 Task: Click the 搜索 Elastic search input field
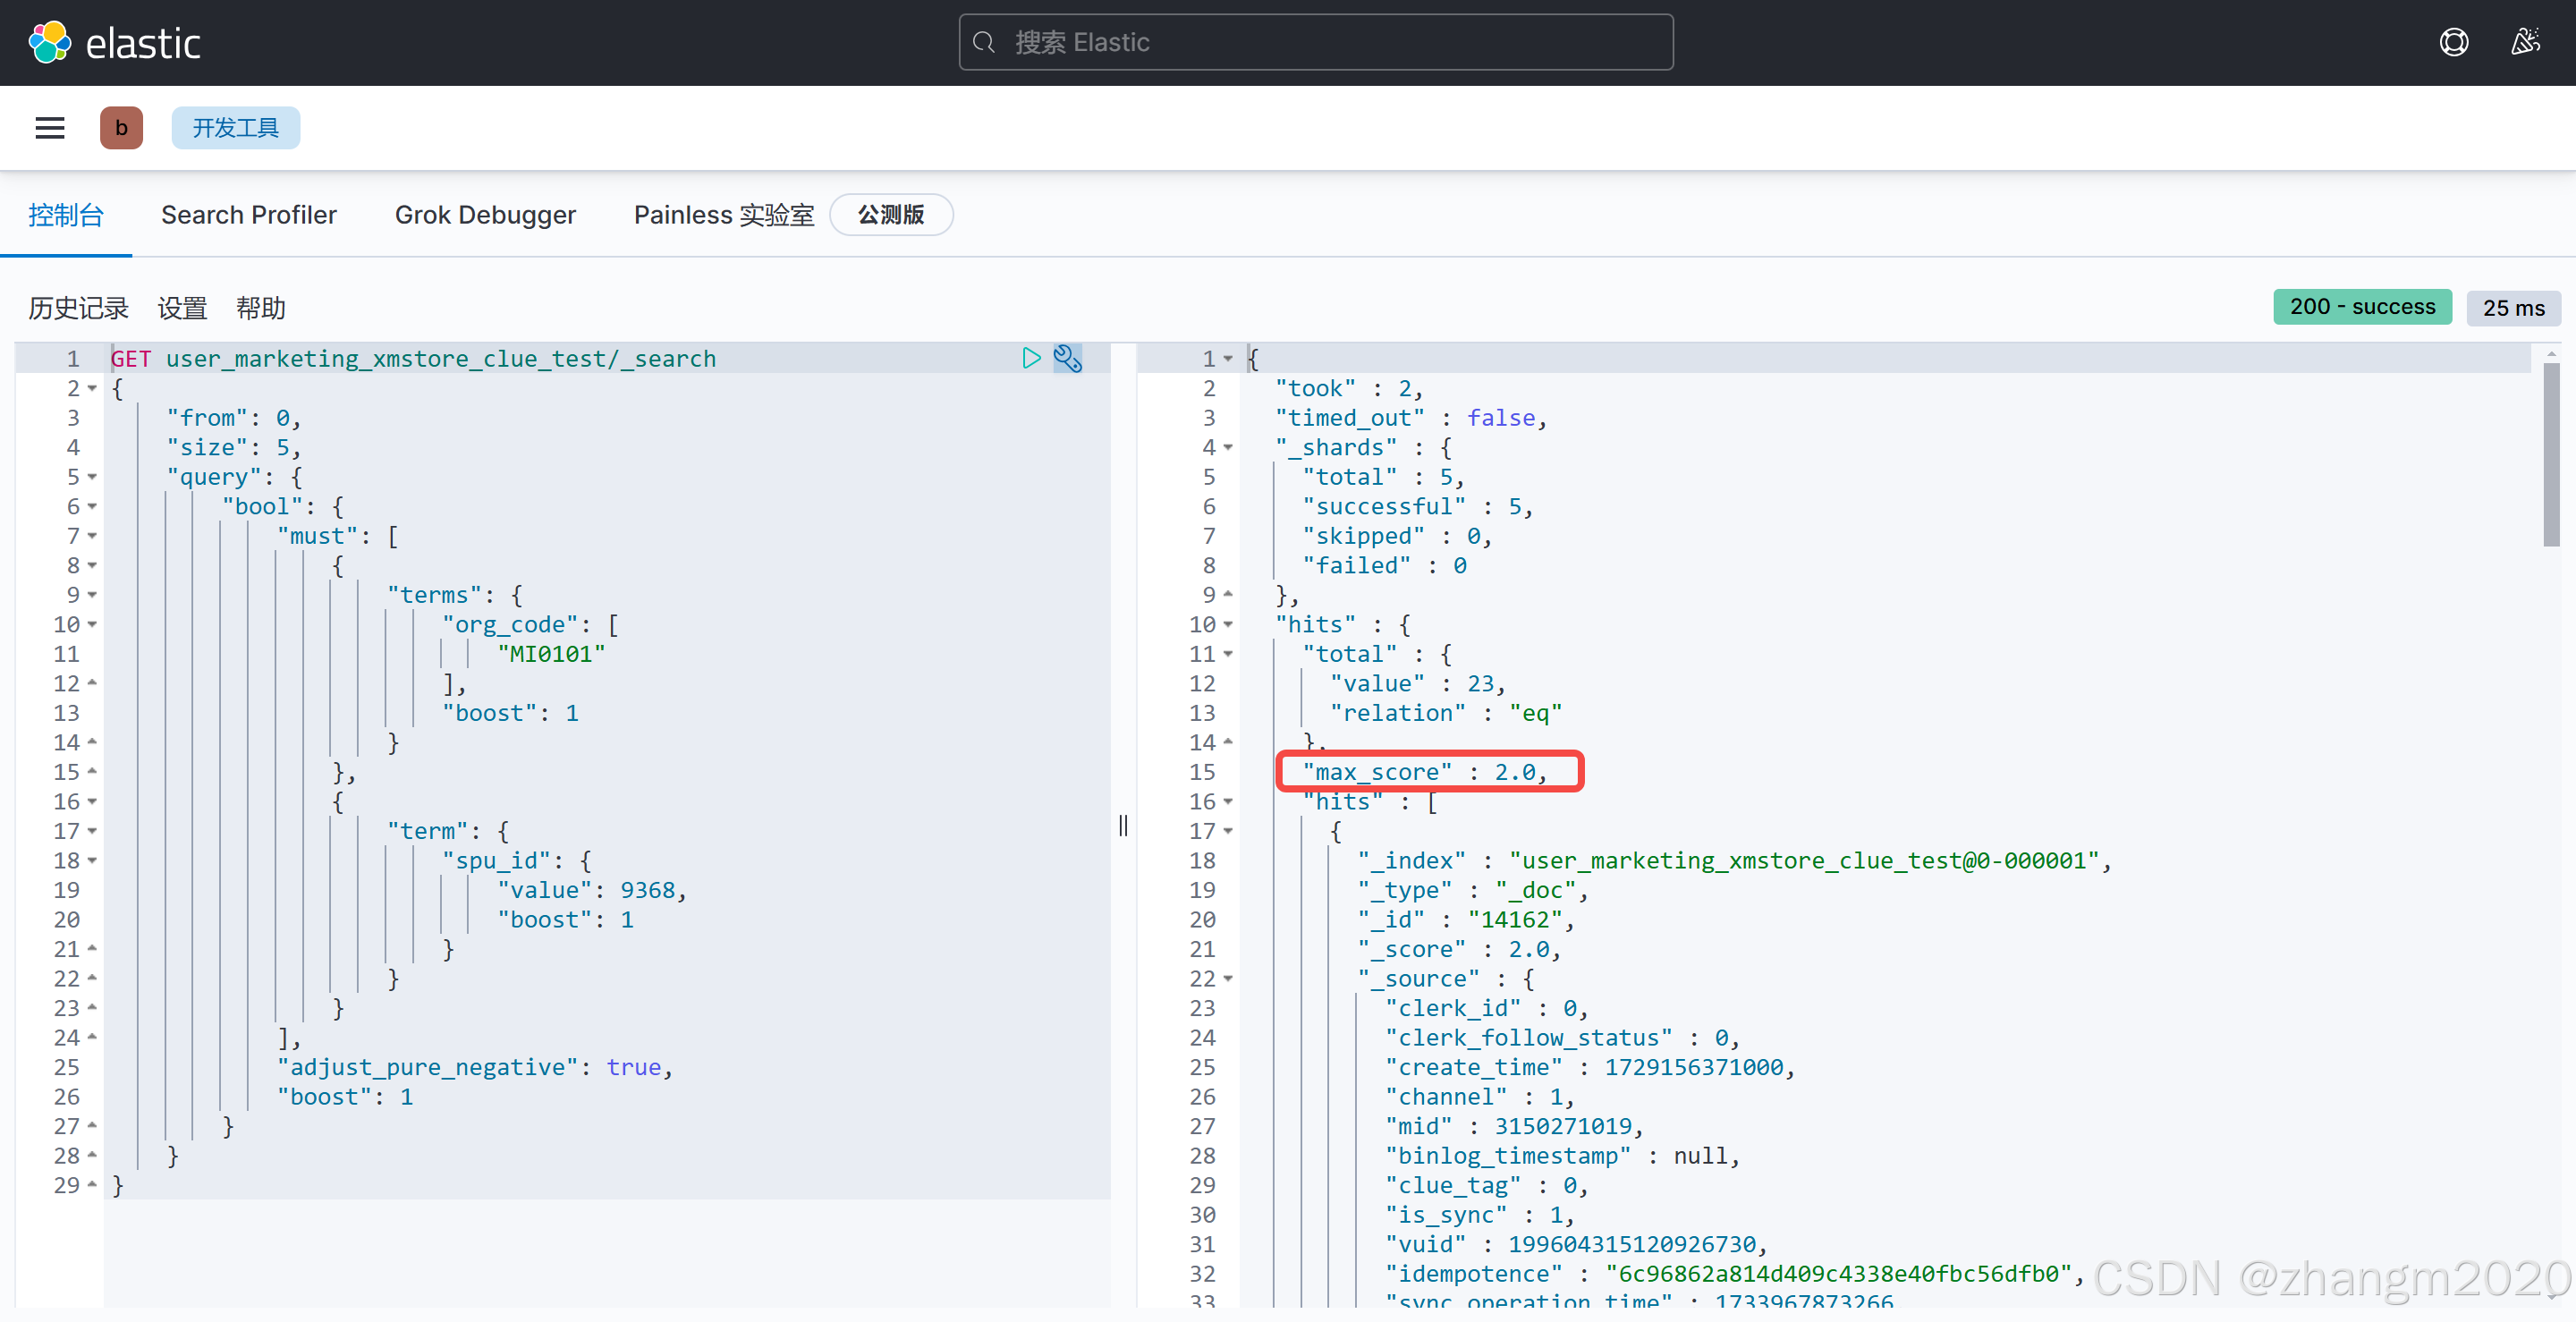pyautogui.click(x=1315, y=42)
